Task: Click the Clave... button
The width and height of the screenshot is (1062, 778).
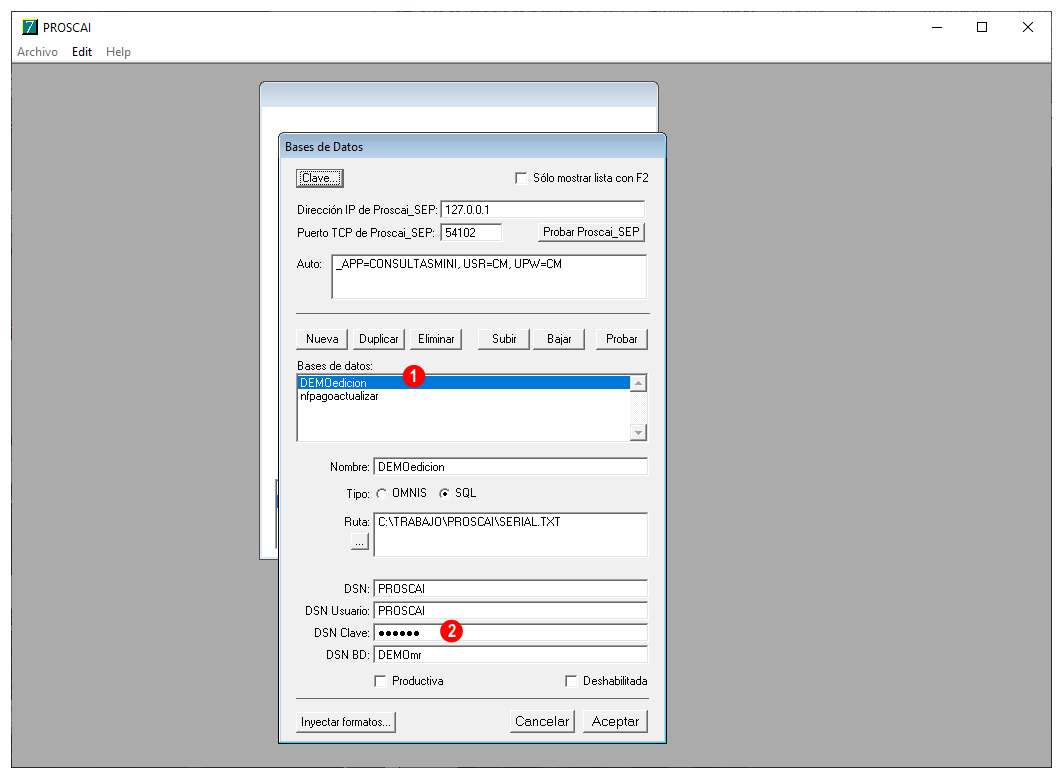Action: (x=320, y=178)
